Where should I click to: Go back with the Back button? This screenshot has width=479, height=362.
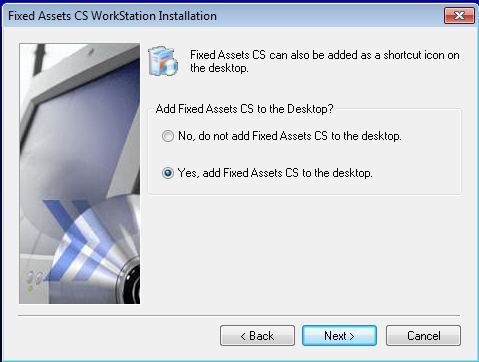257,336
